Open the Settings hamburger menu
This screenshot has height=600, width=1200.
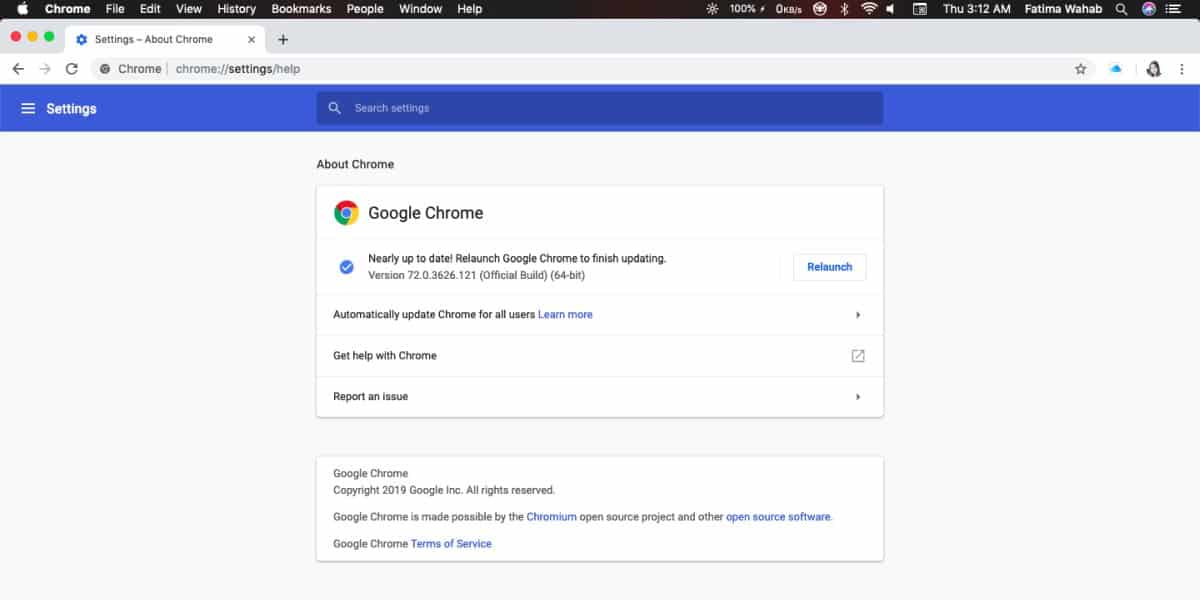click(29, 107)
